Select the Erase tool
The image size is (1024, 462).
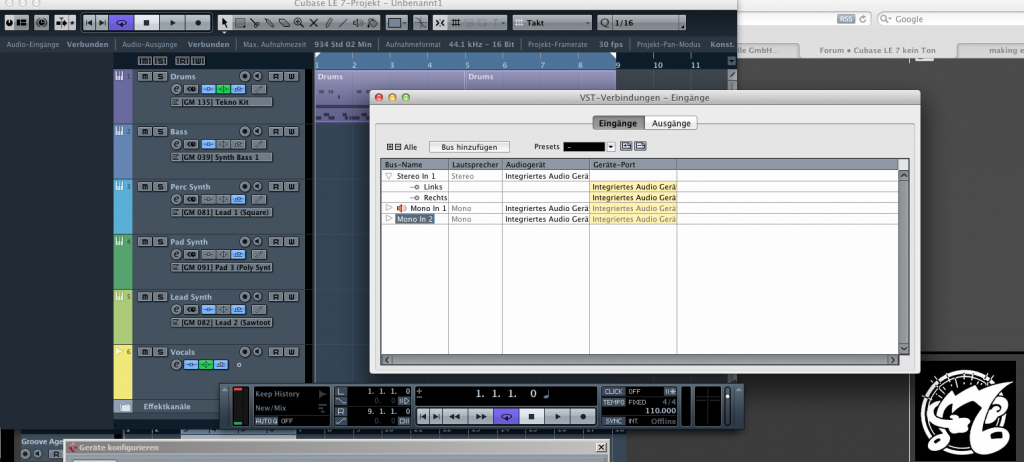[284, 23]
